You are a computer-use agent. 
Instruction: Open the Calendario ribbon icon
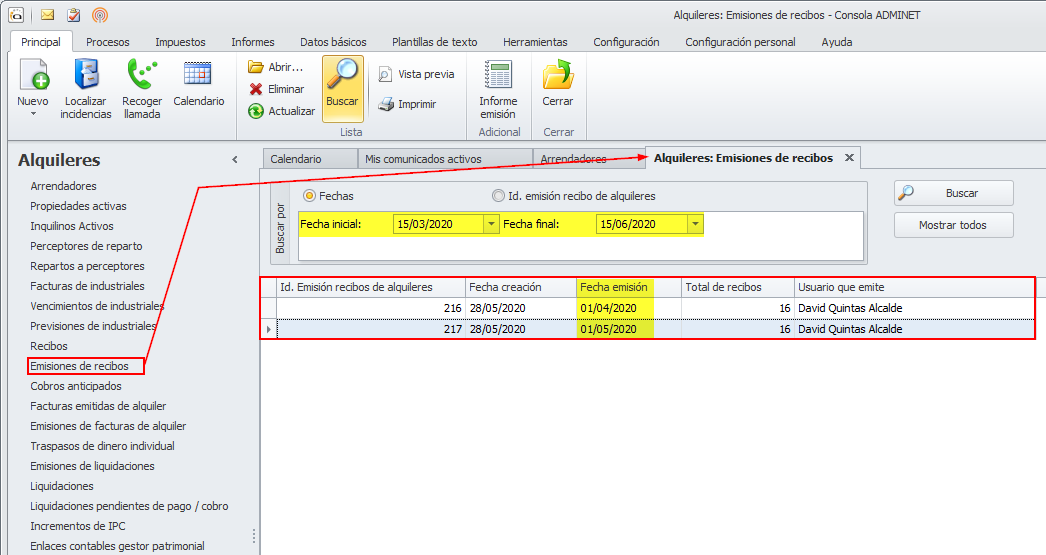pos(198,76)
